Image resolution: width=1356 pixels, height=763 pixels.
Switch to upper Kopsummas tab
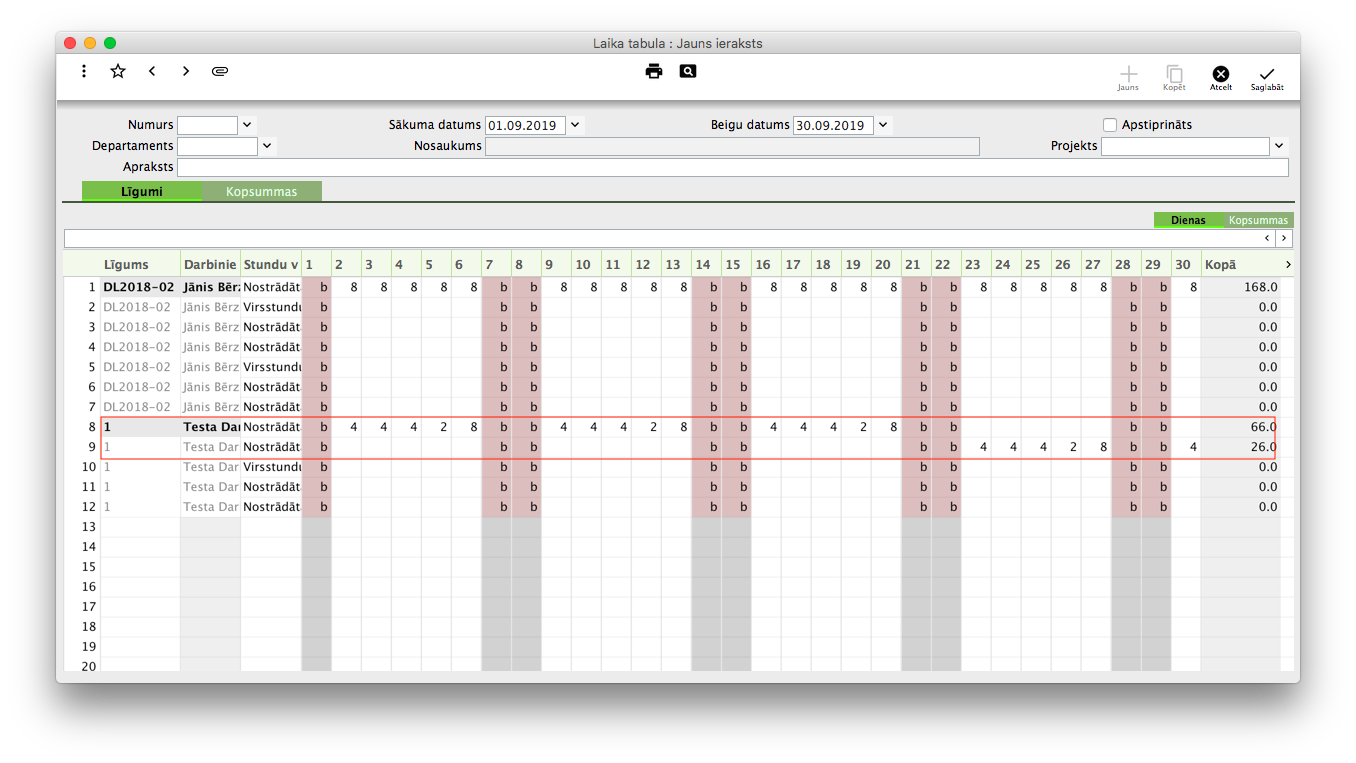click(x=261, y=191)
